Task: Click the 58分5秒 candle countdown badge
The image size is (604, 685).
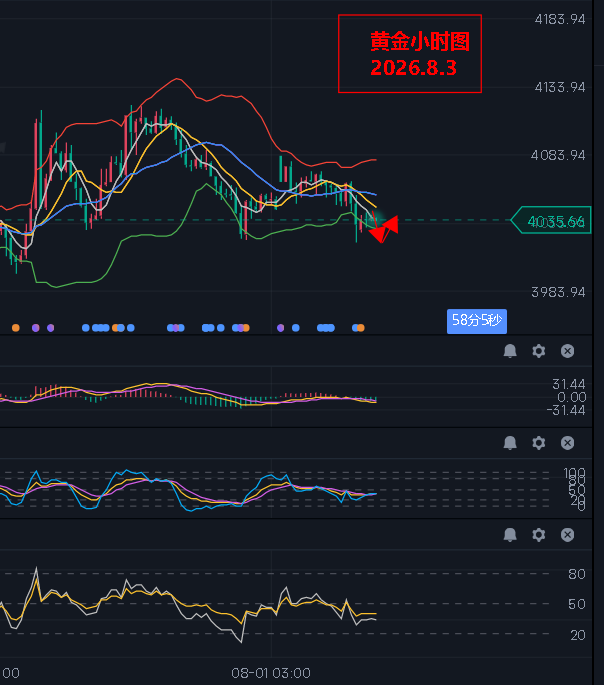Action: 476,321
